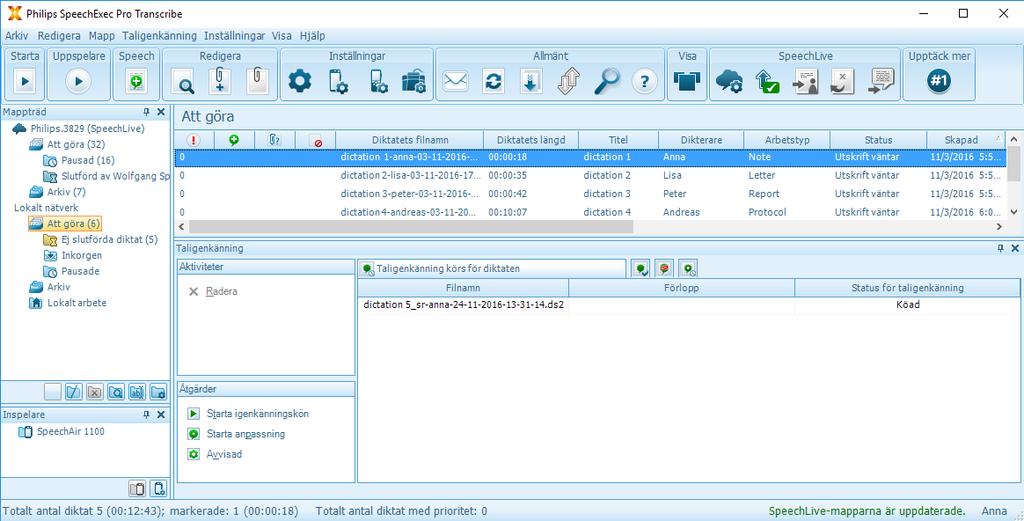Open briefcase settings icon in Inställningar

(x=414, y=82)
